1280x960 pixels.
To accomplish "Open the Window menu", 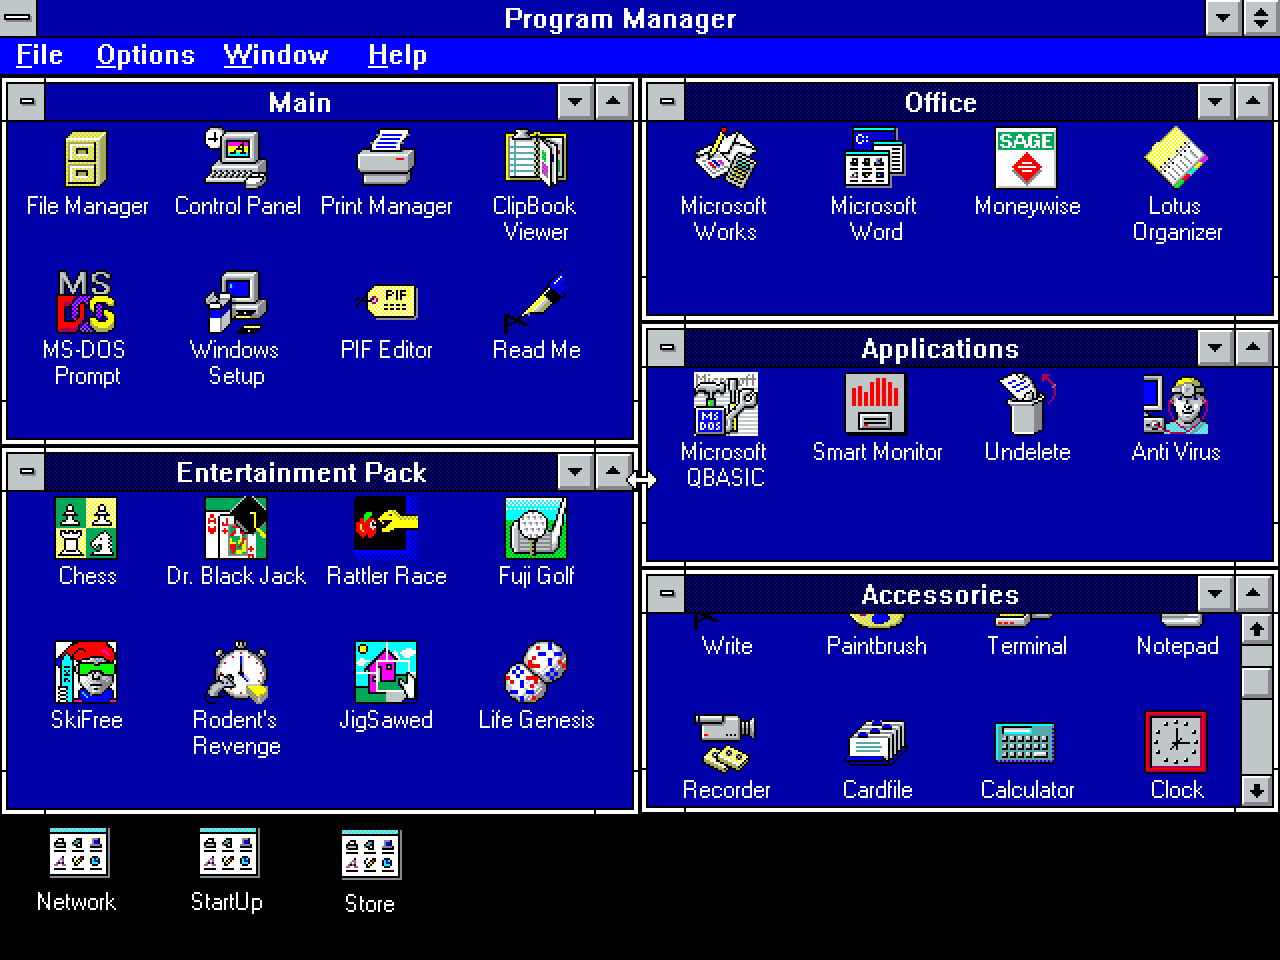I will coord(276,55).
